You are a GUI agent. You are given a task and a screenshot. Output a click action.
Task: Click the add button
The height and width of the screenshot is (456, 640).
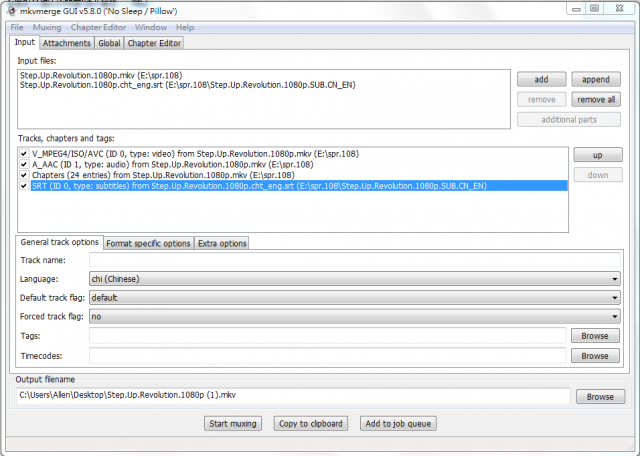click(541, 79)
